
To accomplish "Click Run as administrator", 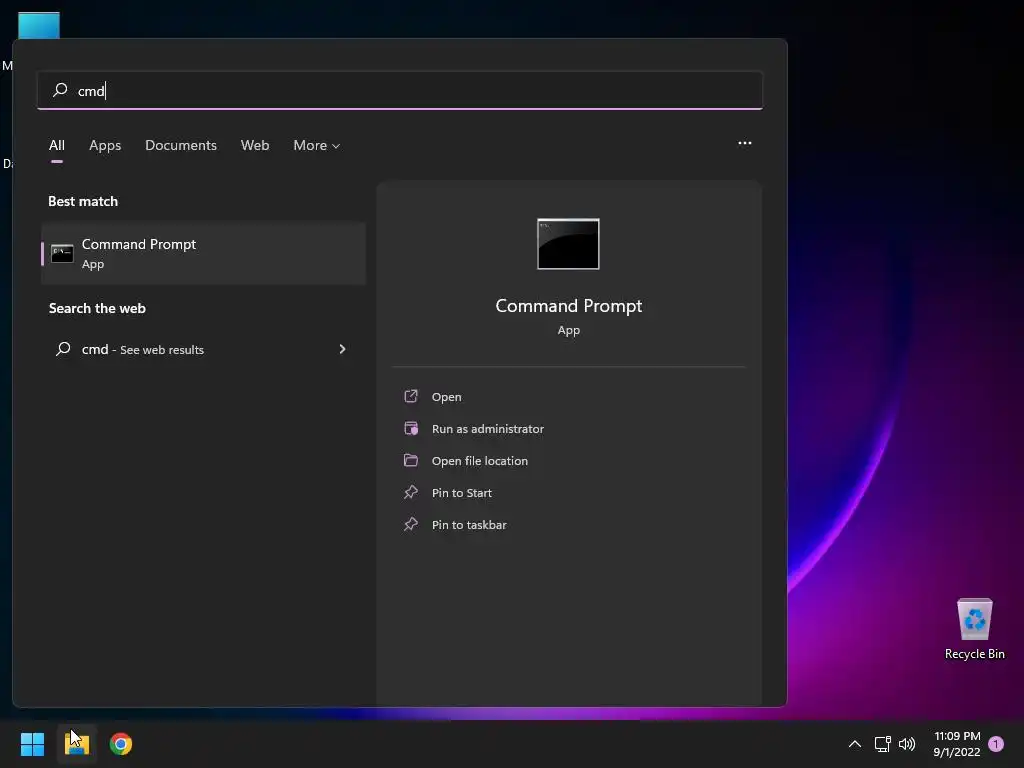I will coord(487,428).
